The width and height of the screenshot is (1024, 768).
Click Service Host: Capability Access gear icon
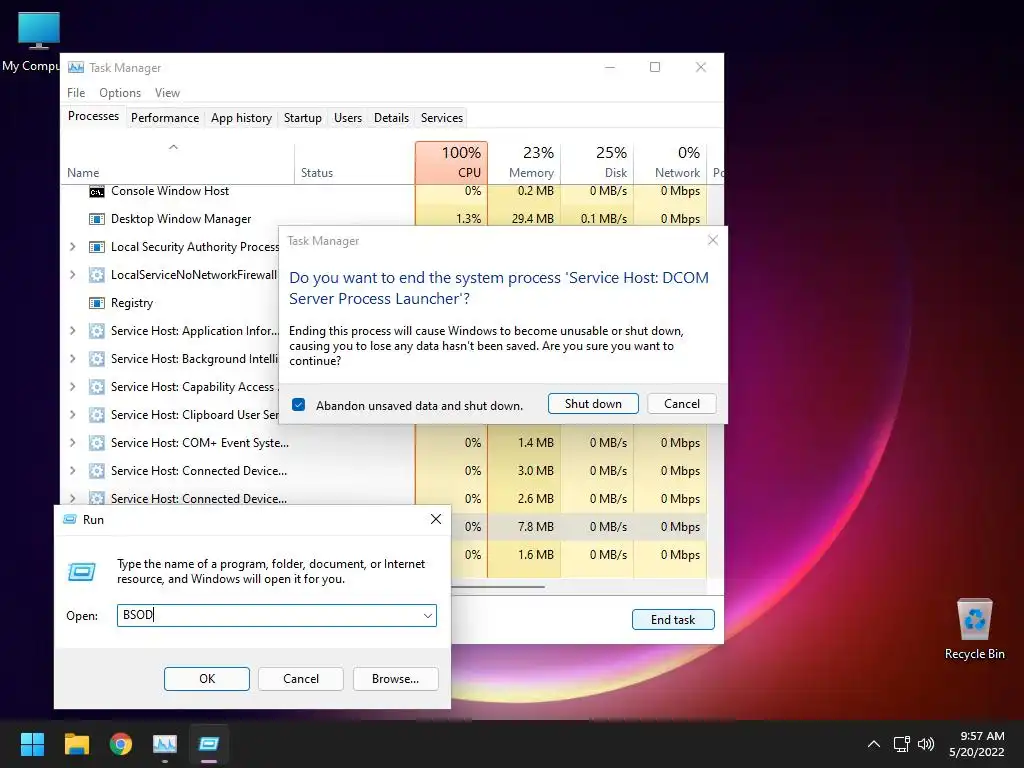[x=97, y=387]
